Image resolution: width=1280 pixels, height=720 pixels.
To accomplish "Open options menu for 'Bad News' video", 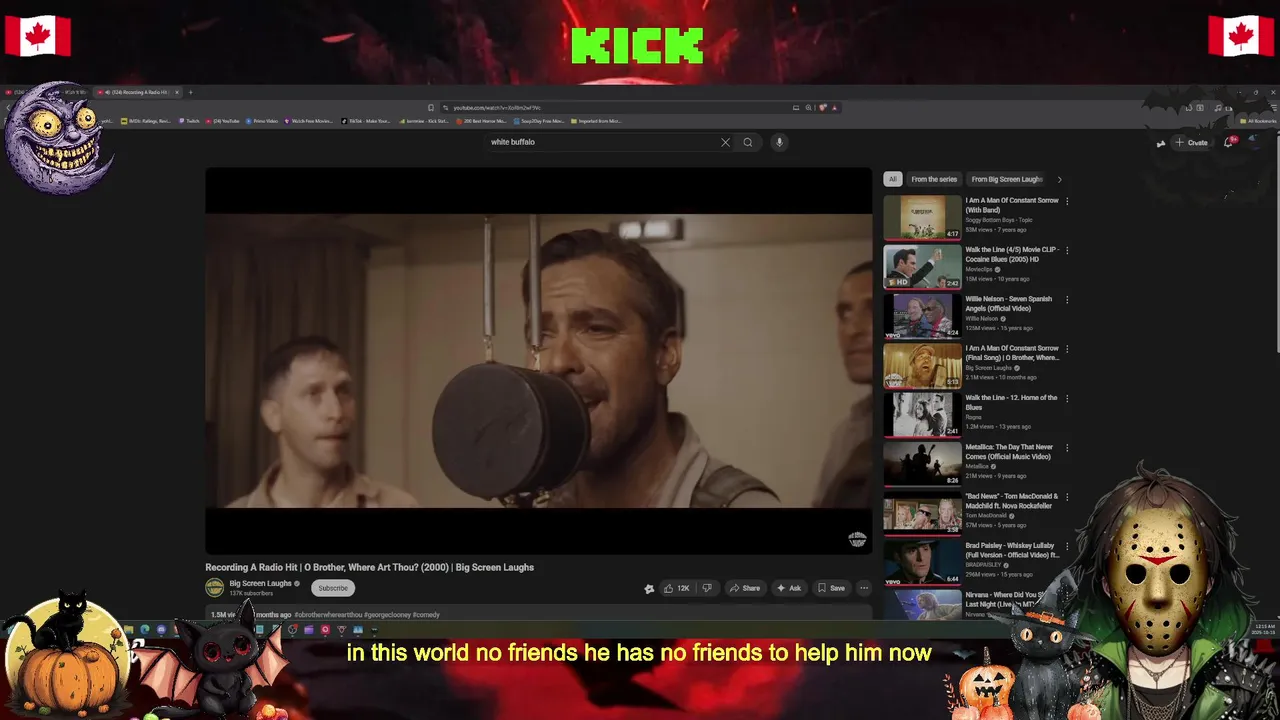I will (x=1067, y=497).
